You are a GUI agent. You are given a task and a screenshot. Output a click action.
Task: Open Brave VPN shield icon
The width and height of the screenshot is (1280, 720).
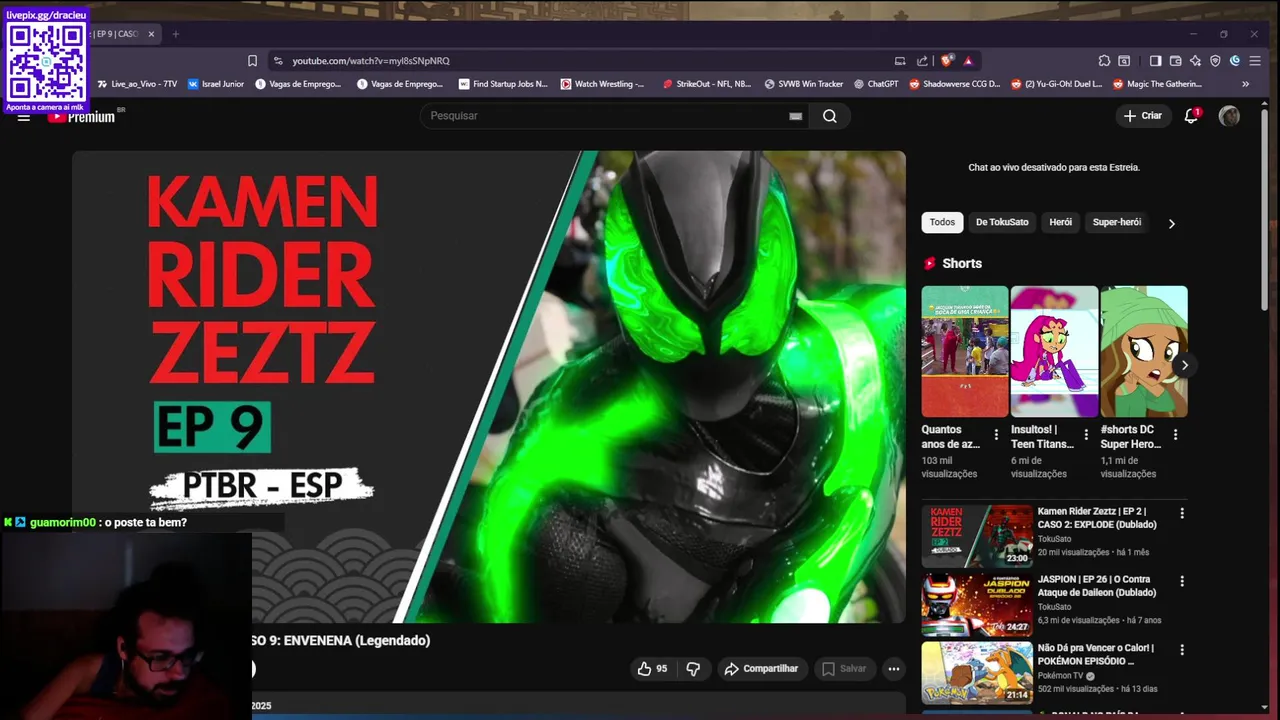(1215, 61)
